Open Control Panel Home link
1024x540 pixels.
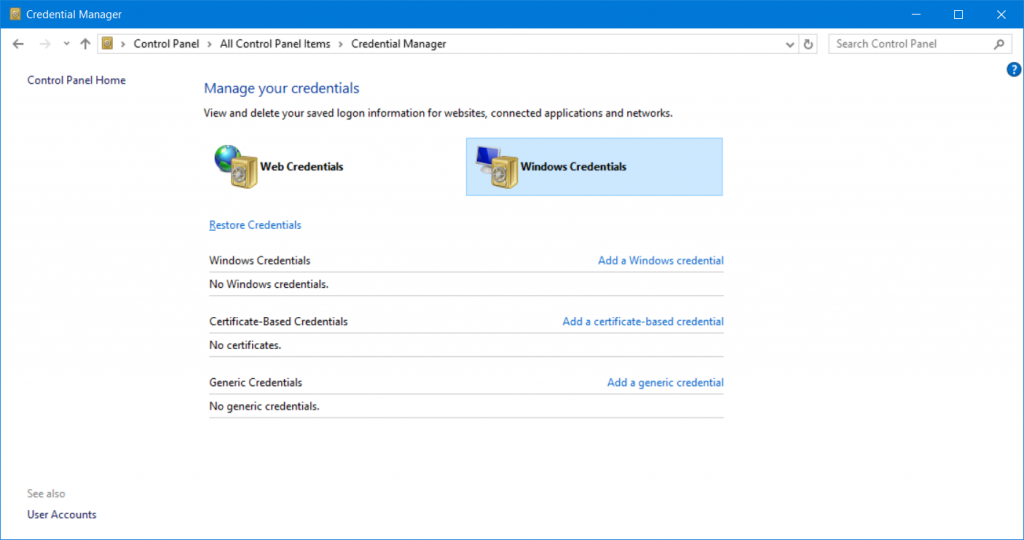[76, 80]
